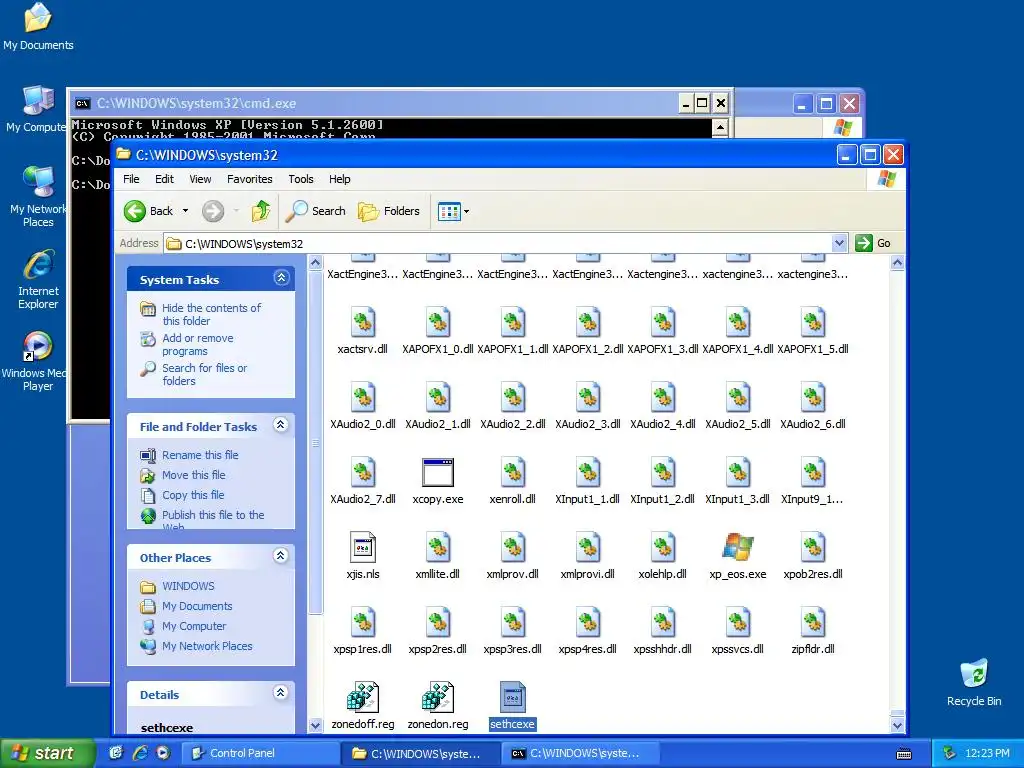The image size is (1024, 768).
Task: Open the Back button history dropdown arrow
Action: click(x=185, y=211)
